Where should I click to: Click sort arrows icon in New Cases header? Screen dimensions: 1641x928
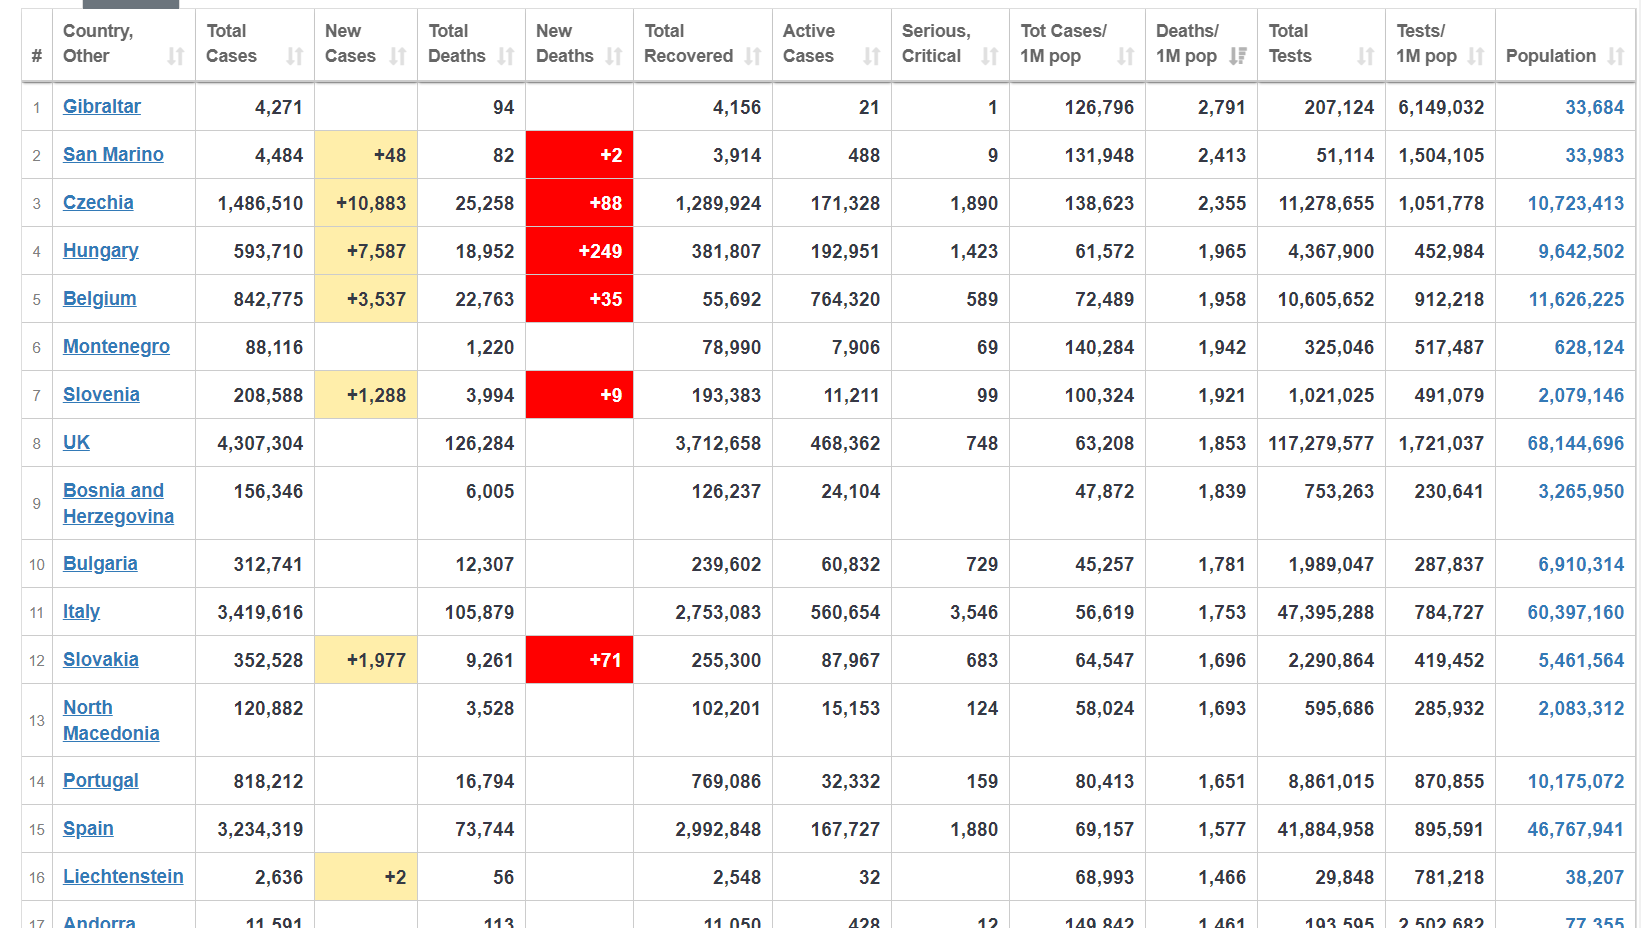click(398, 57)
